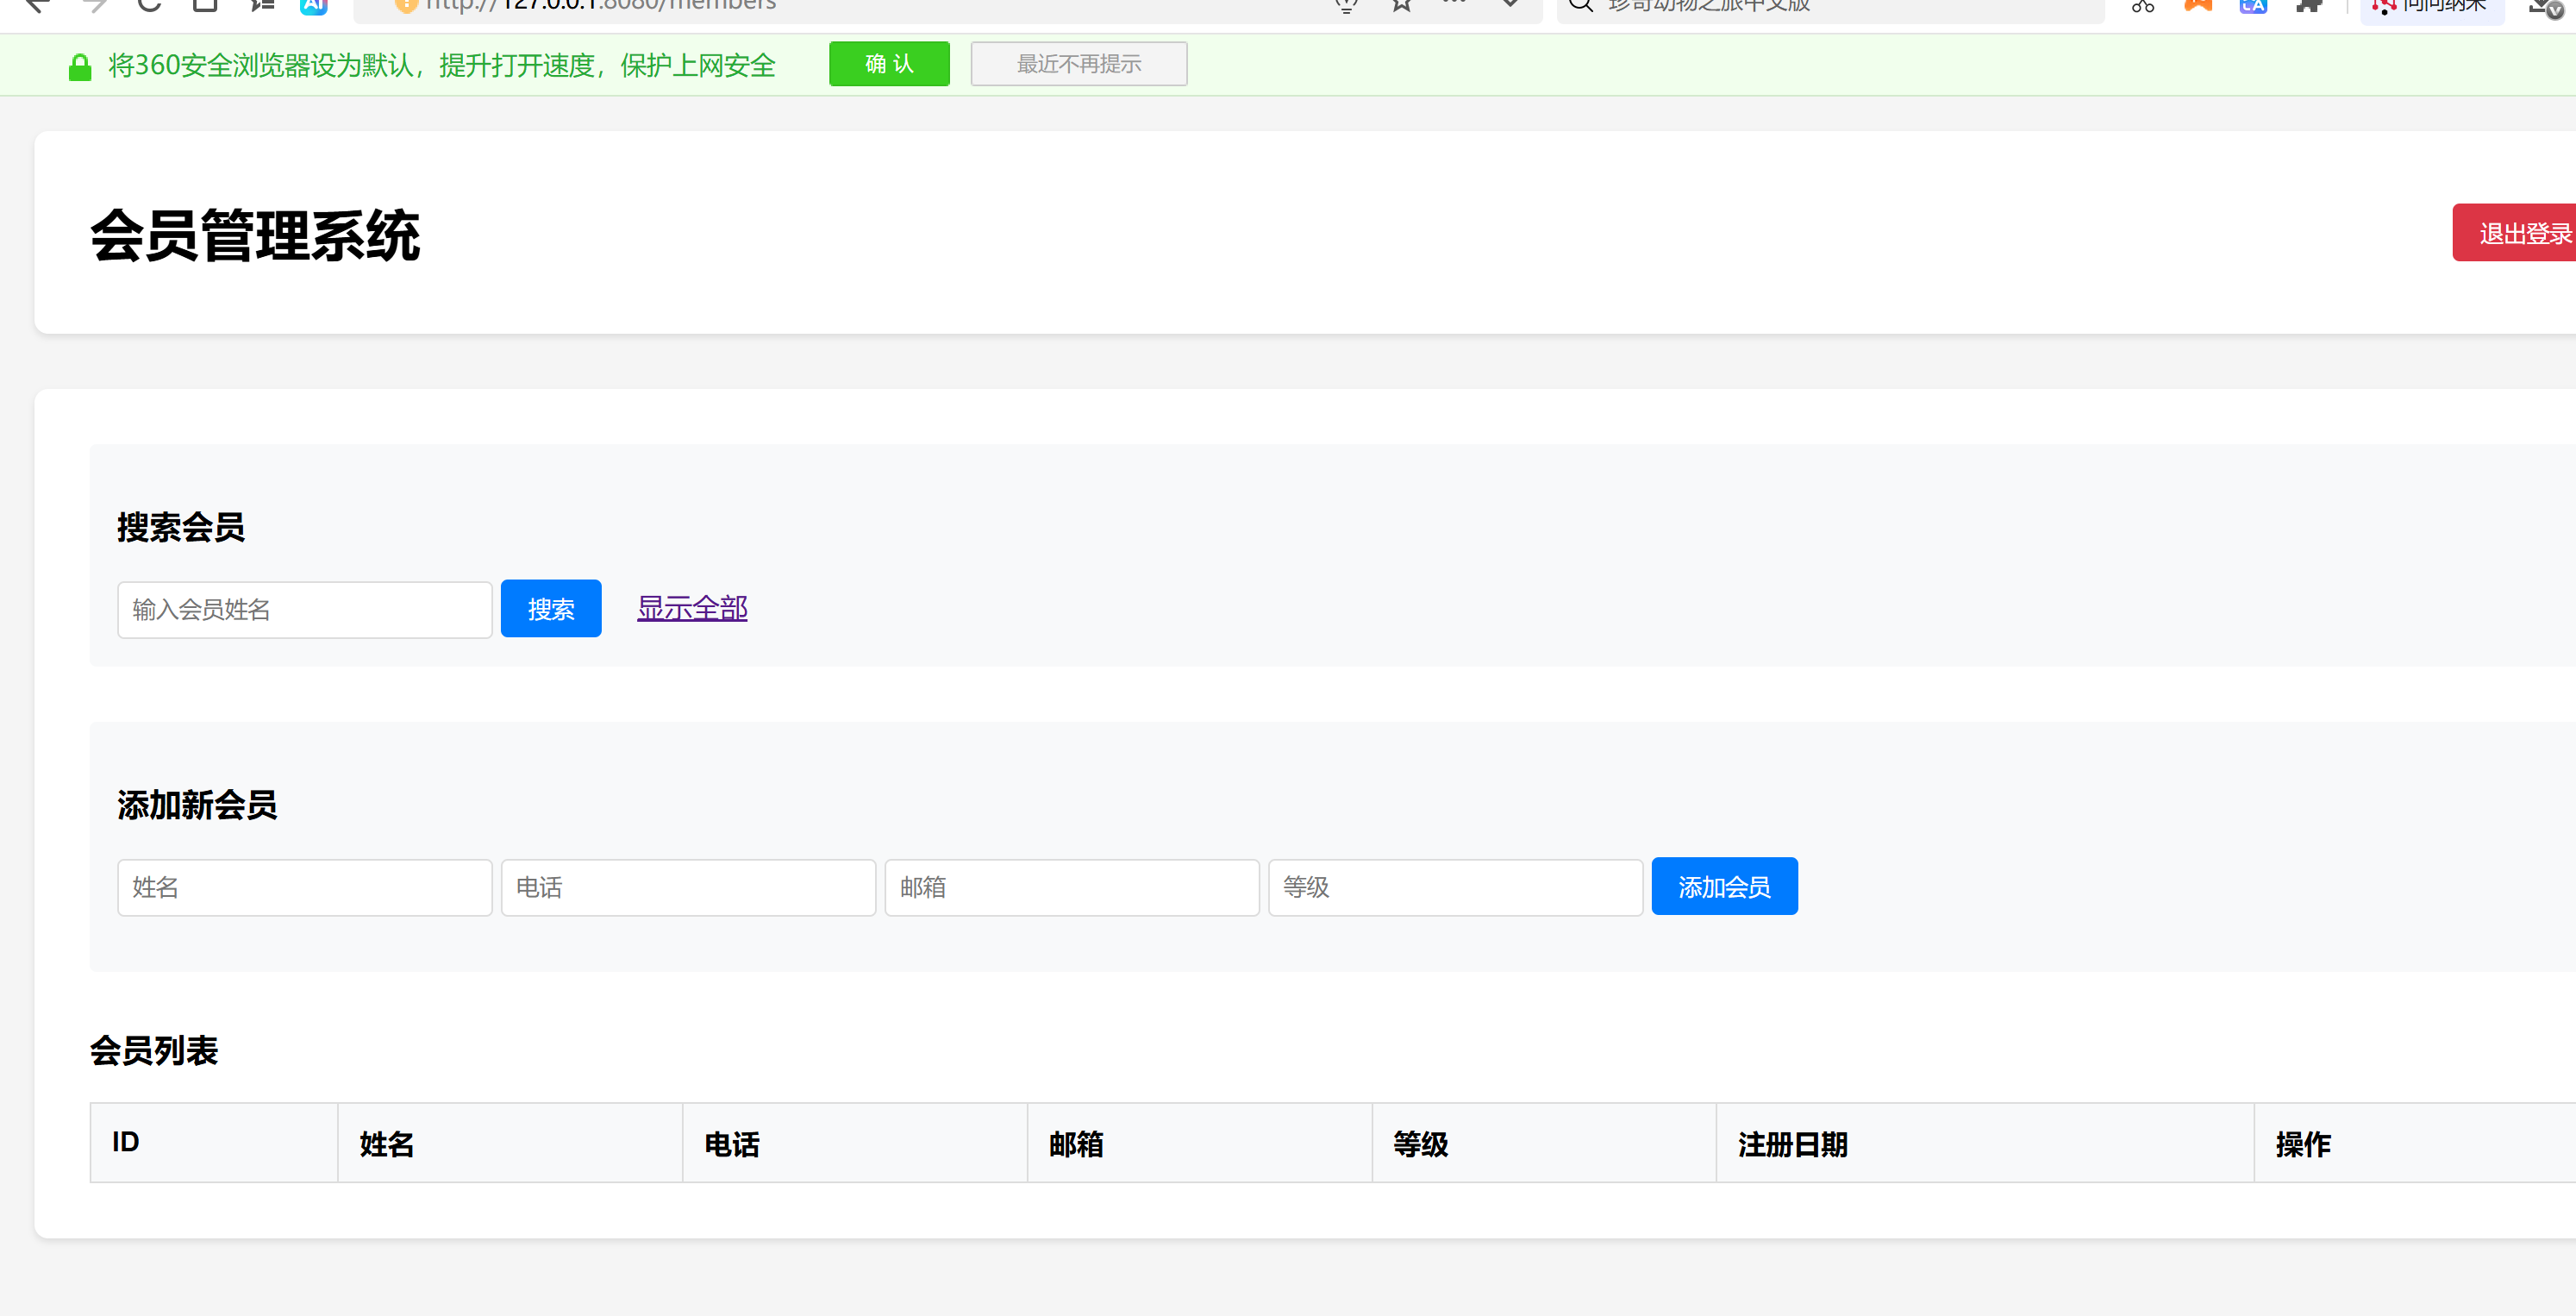2576x1316 pixels.
Task: Click 显示全部 to show all members
Action: [x=692, y=608]
